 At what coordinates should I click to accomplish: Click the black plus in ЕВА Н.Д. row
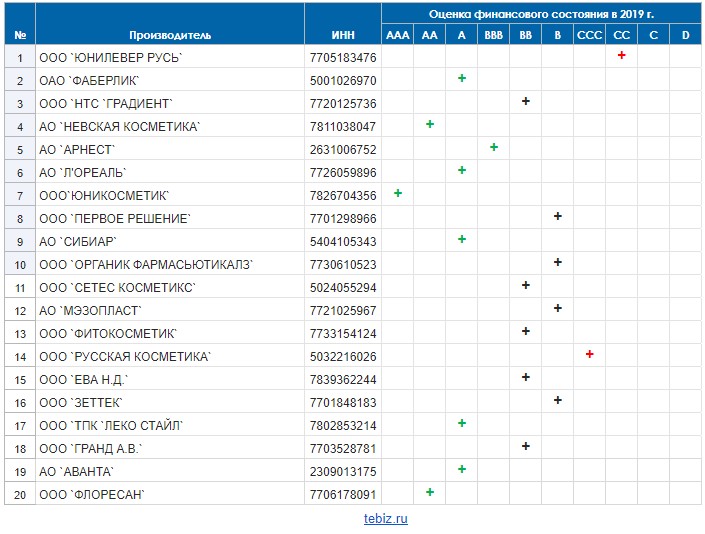click(x=526, y=377)
